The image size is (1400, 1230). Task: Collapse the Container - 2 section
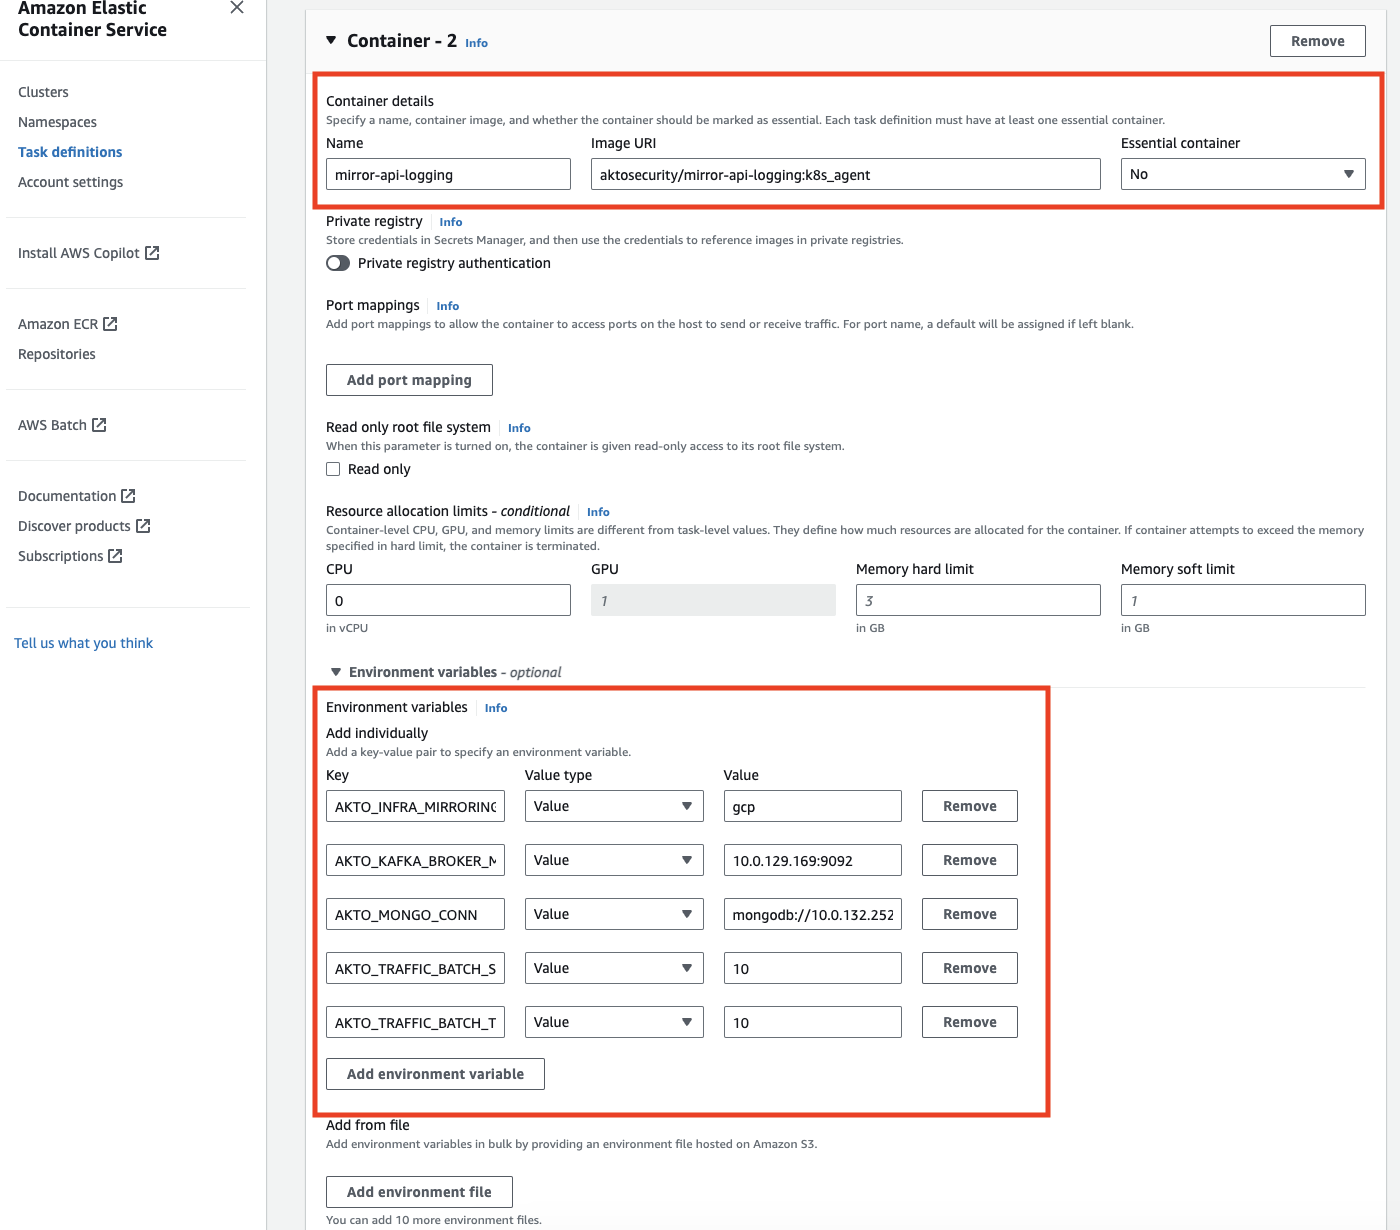331,41
